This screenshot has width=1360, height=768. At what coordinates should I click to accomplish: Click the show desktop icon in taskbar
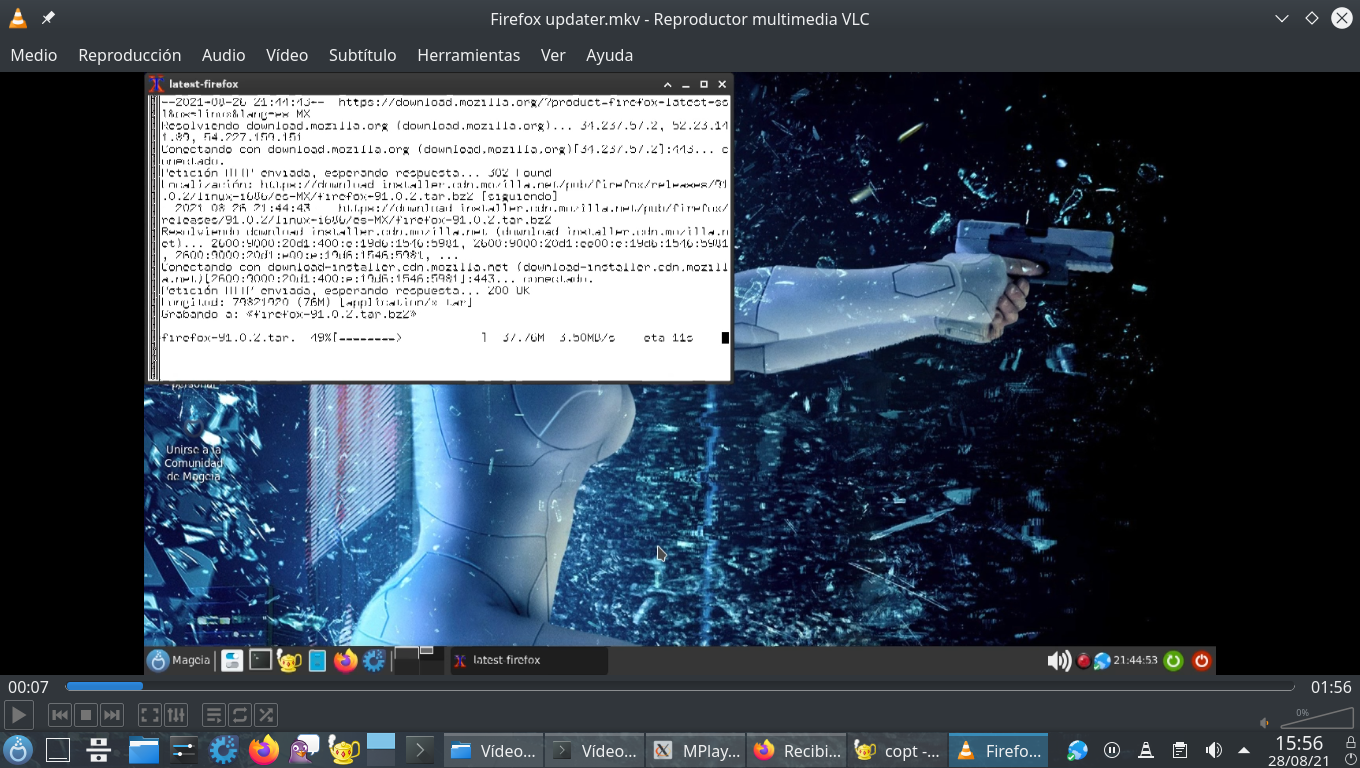pos(58,749)
